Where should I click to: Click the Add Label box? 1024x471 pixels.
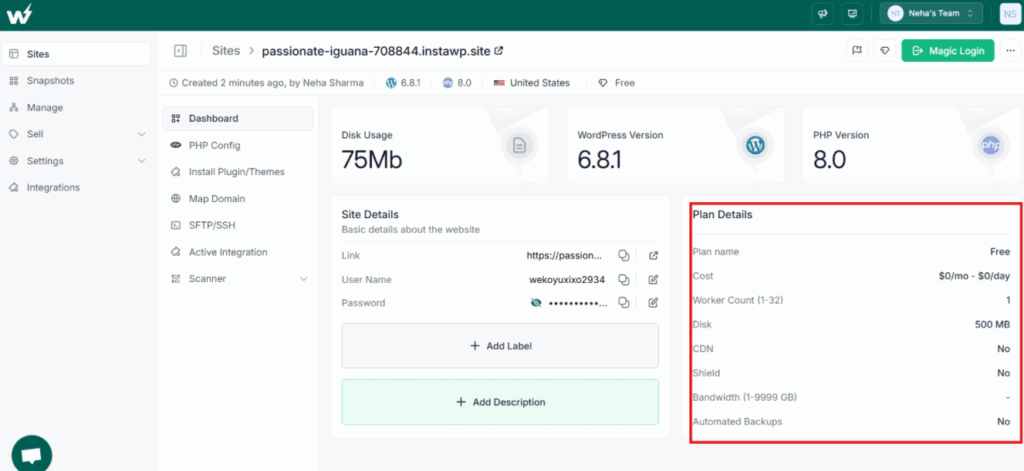(x=500, y=346)
